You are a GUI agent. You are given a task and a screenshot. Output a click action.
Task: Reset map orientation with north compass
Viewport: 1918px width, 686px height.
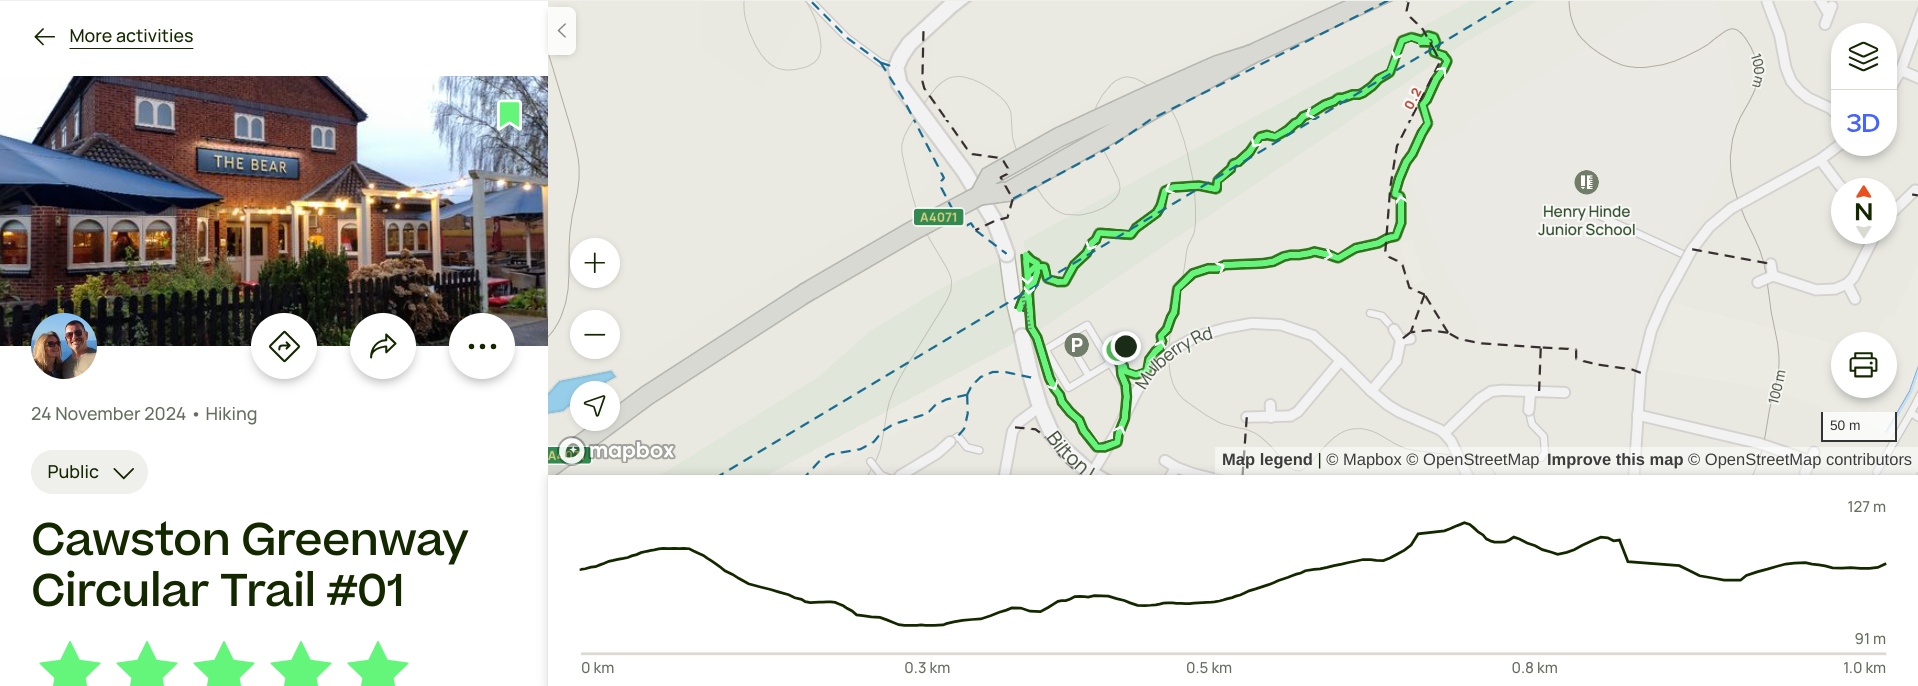[x=1863, y=211]
